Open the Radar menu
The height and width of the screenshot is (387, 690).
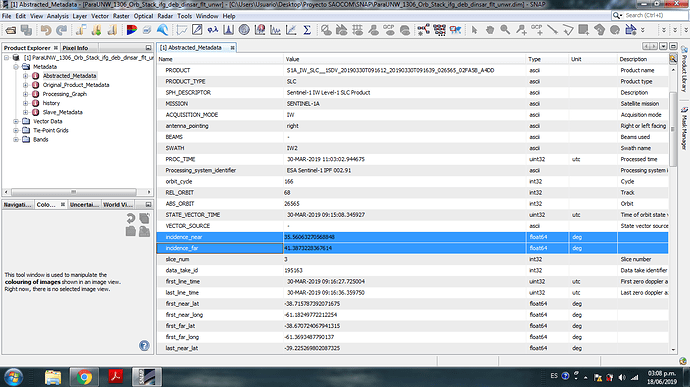(x=165, y=16)
